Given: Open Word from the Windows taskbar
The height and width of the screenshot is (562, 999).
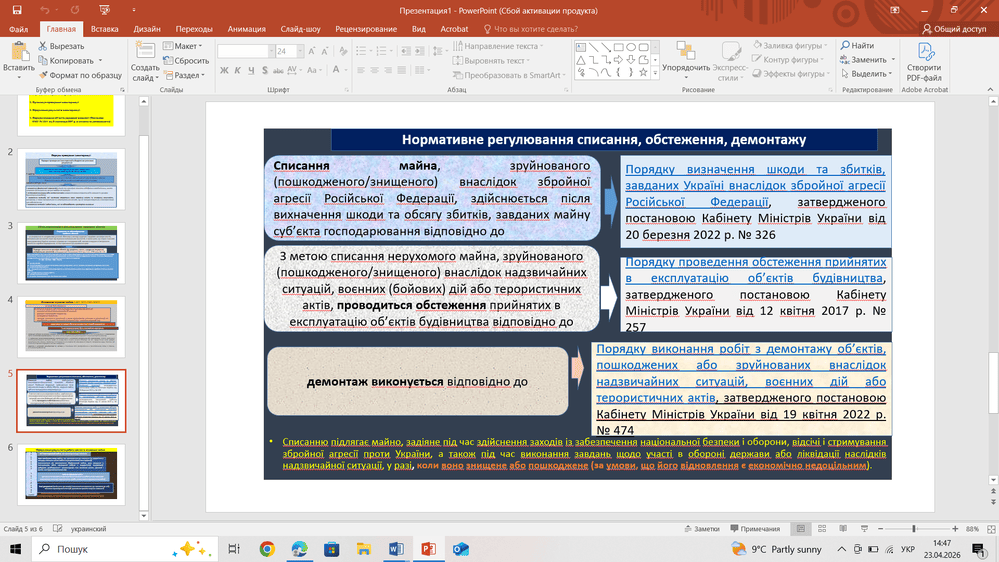Looking at the screenshot, I should (395, 549).
